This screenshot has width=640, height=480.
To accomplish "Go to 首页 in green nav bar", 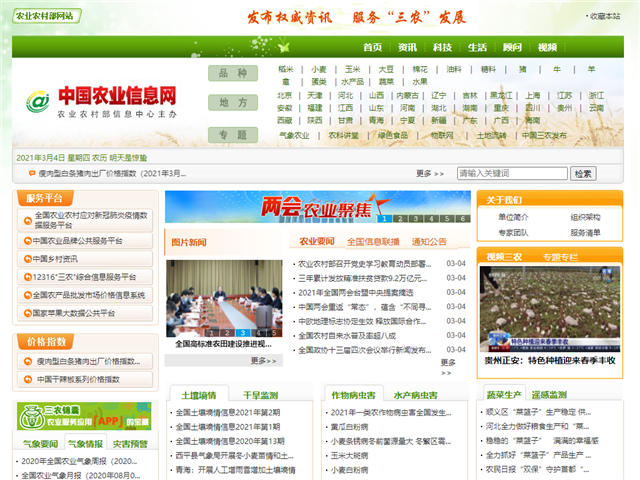I will pos(372,47).
